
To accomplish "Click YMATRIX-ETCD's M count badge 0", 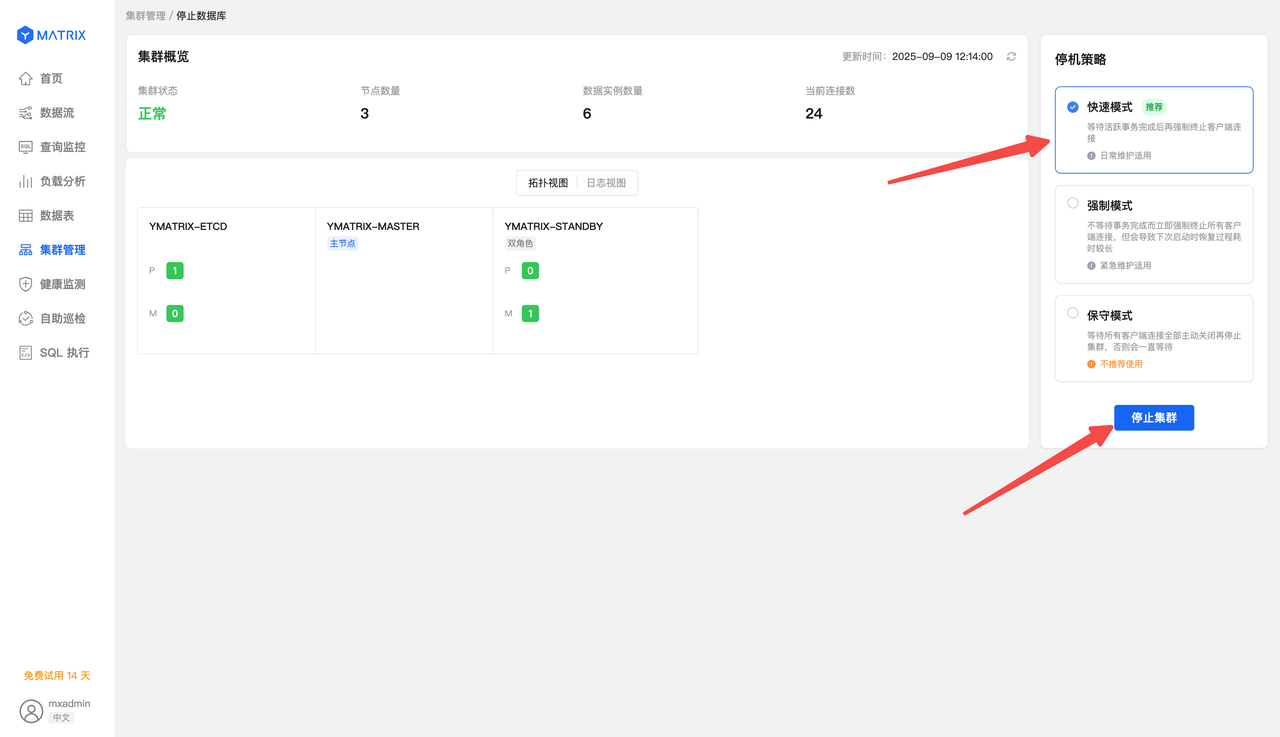I will click(x=175, y=314).
